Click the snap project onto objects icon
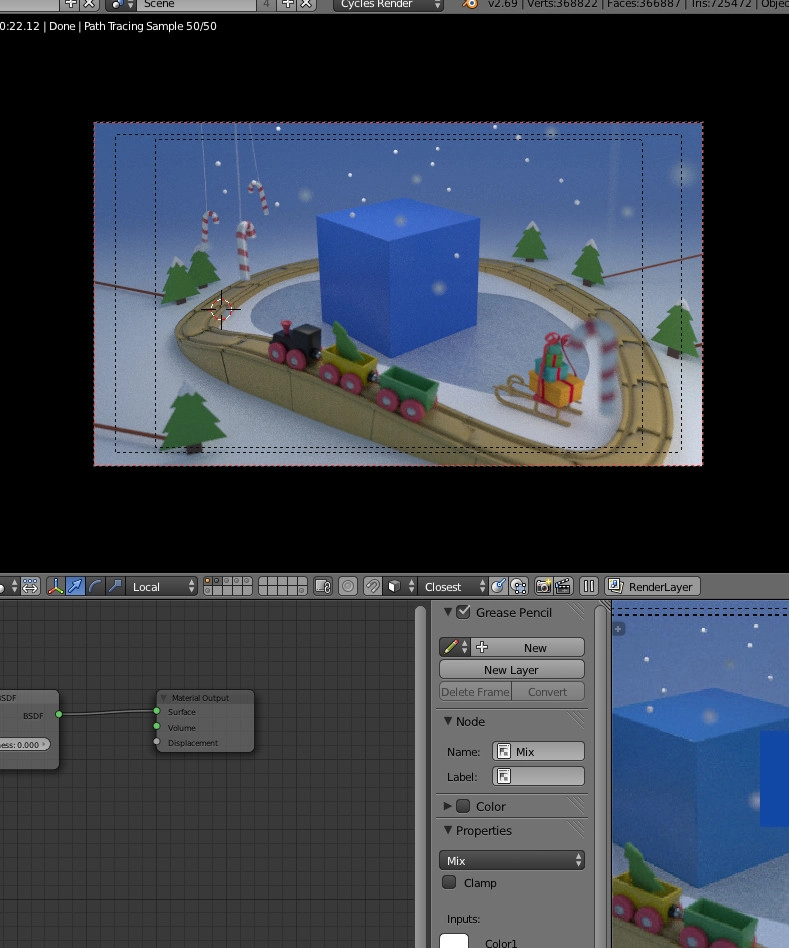This screenshot has width=789, height=948. click(519, 586)
